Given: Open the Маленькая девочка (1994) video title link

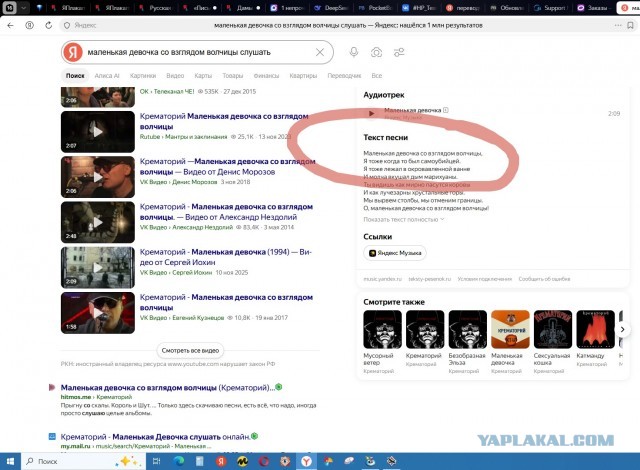Looking at the screenshot, I should [226, 257].
